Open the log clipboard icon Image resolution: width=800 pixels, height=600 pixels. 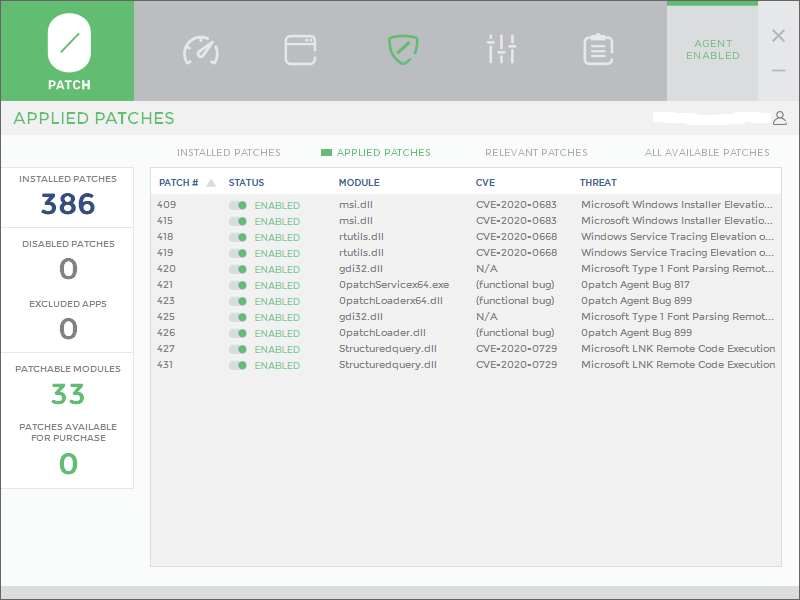tap(598, 49)
